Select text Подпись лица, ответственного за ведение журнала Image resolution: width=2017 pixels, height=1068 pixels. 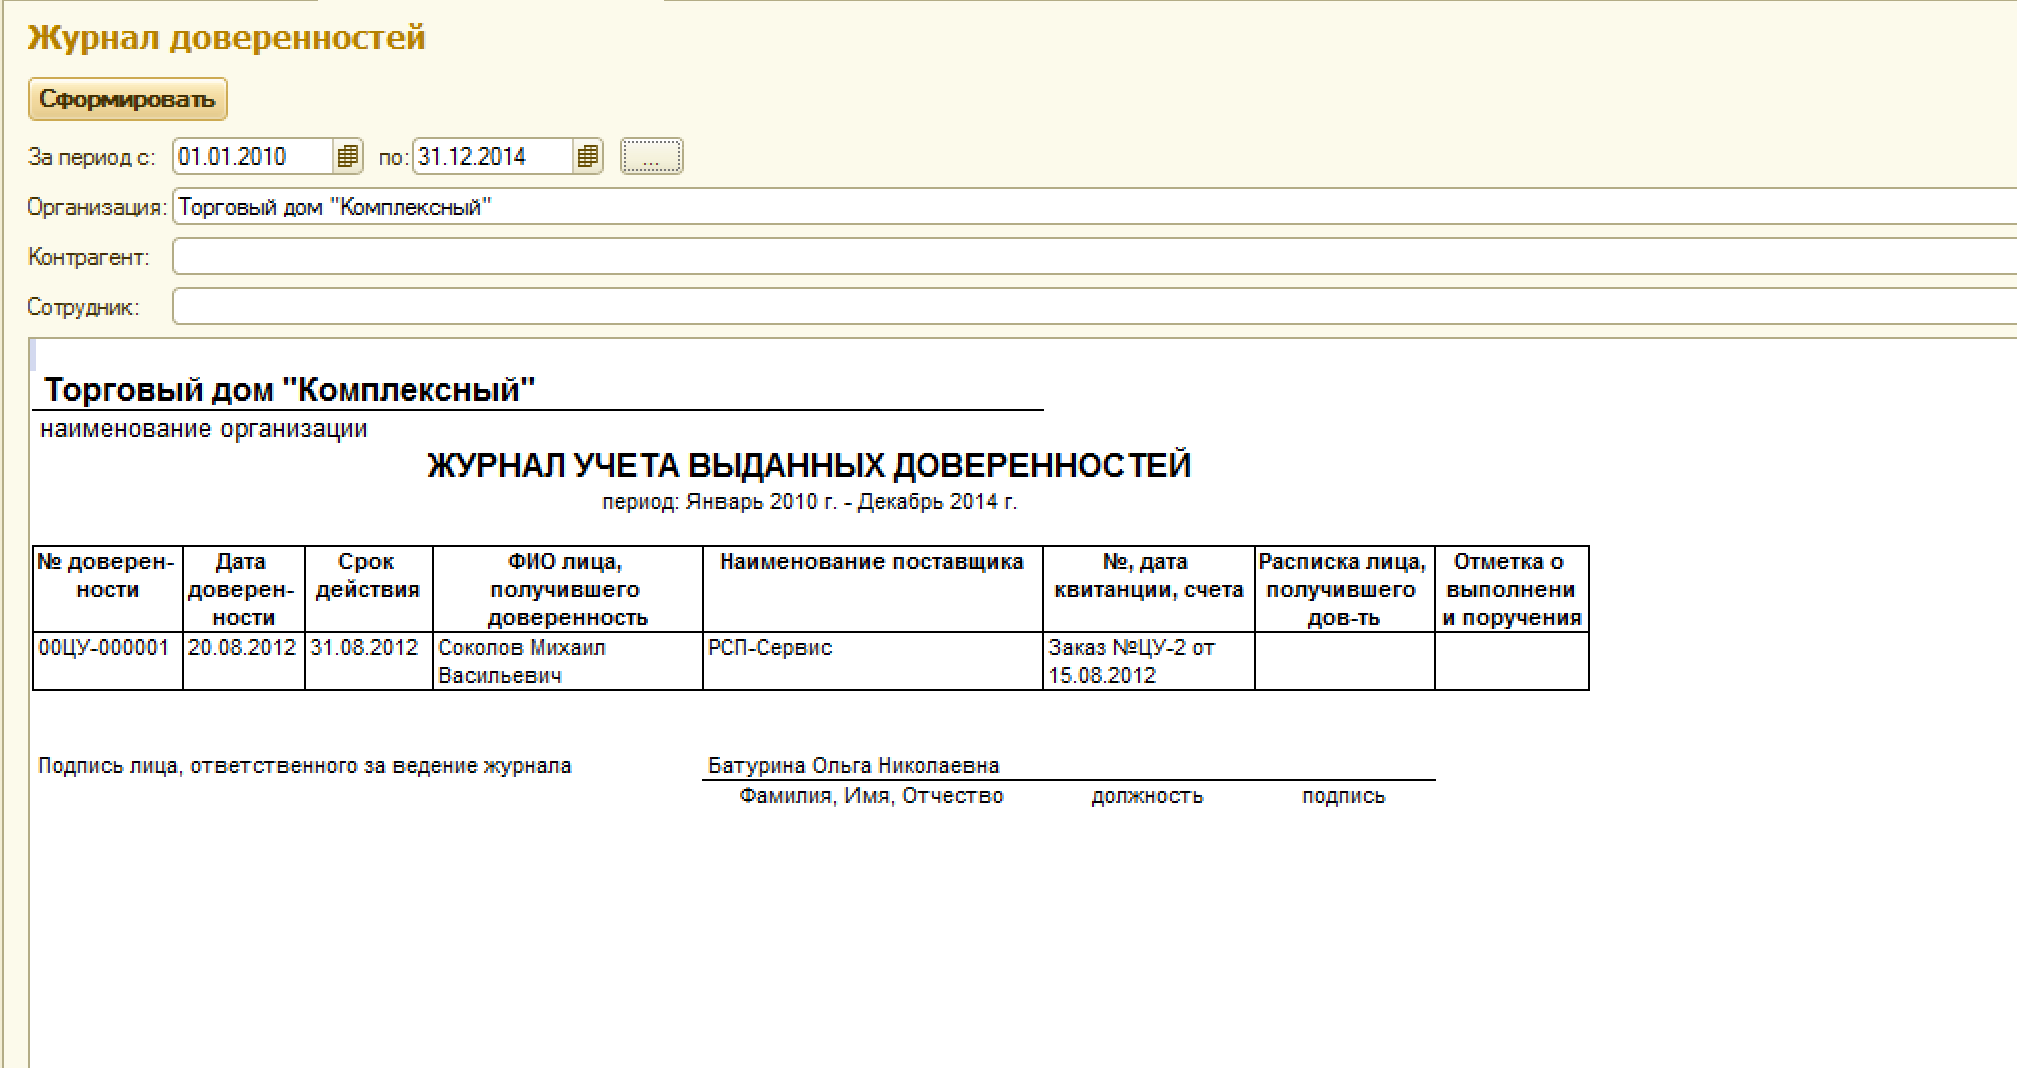(x=305, y=766)
